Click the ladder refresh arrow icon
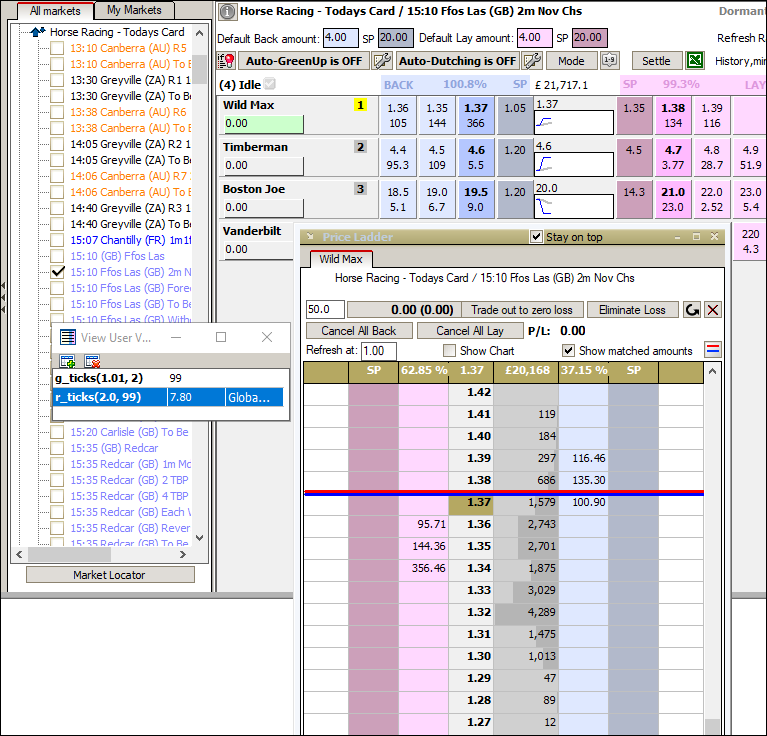This screenshot has height=736, width=767. click(692, 310)
